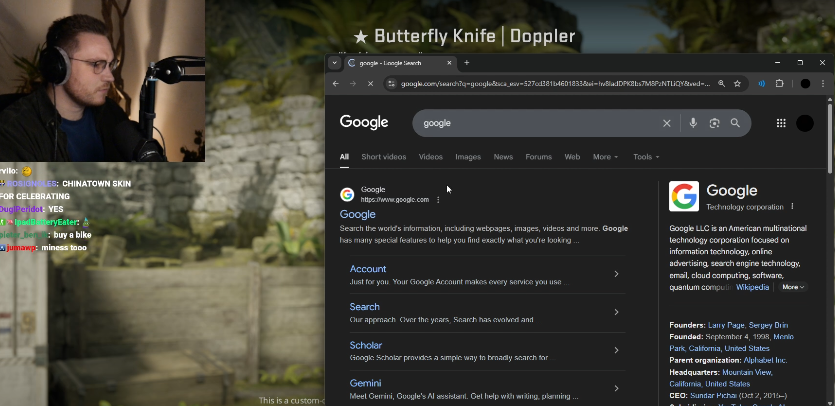835x406 pixels.
Task: Click chat message 'buy a bike'
Action: pos(72,235)
